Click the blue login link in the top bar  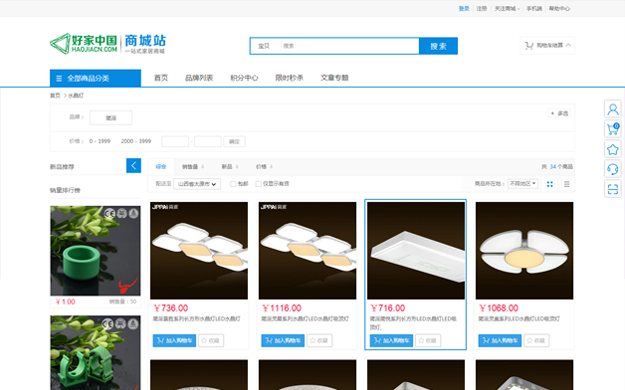464,8
